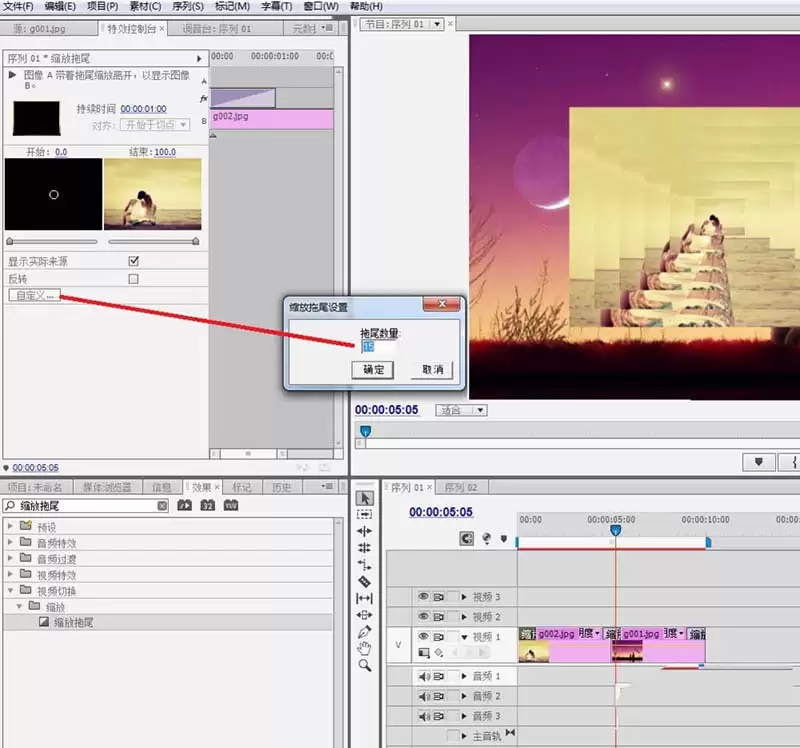
Task: Click the start preview slider handle
Action: (x=10, y=241)
